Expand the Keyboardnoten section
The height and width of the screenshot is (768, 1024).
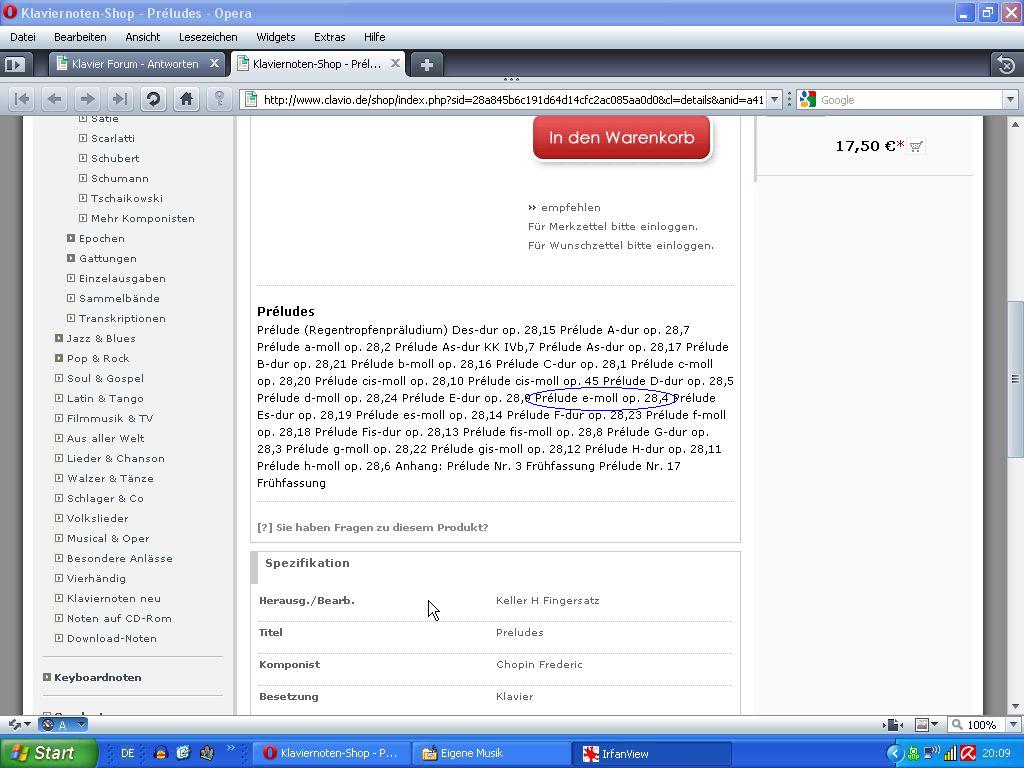tap(47, 677)
